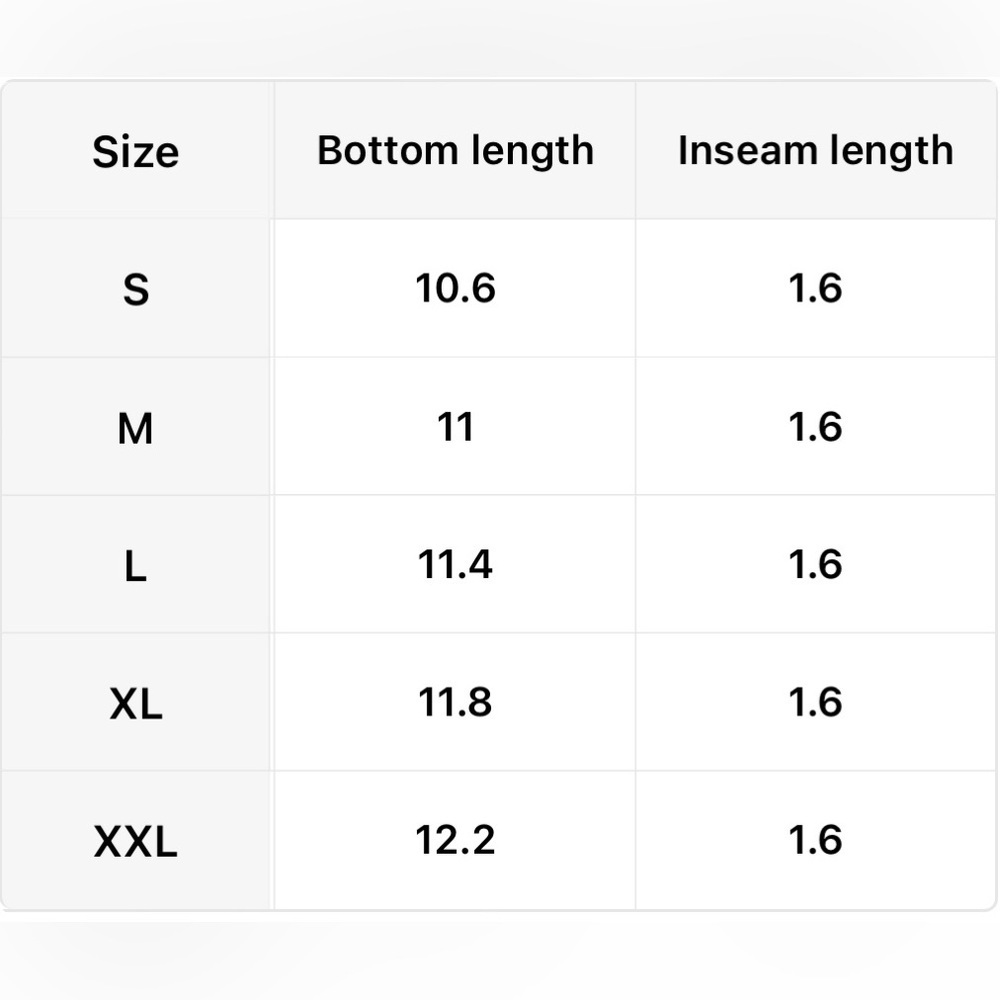
Task: Select the Size column header
Action: 136,152
